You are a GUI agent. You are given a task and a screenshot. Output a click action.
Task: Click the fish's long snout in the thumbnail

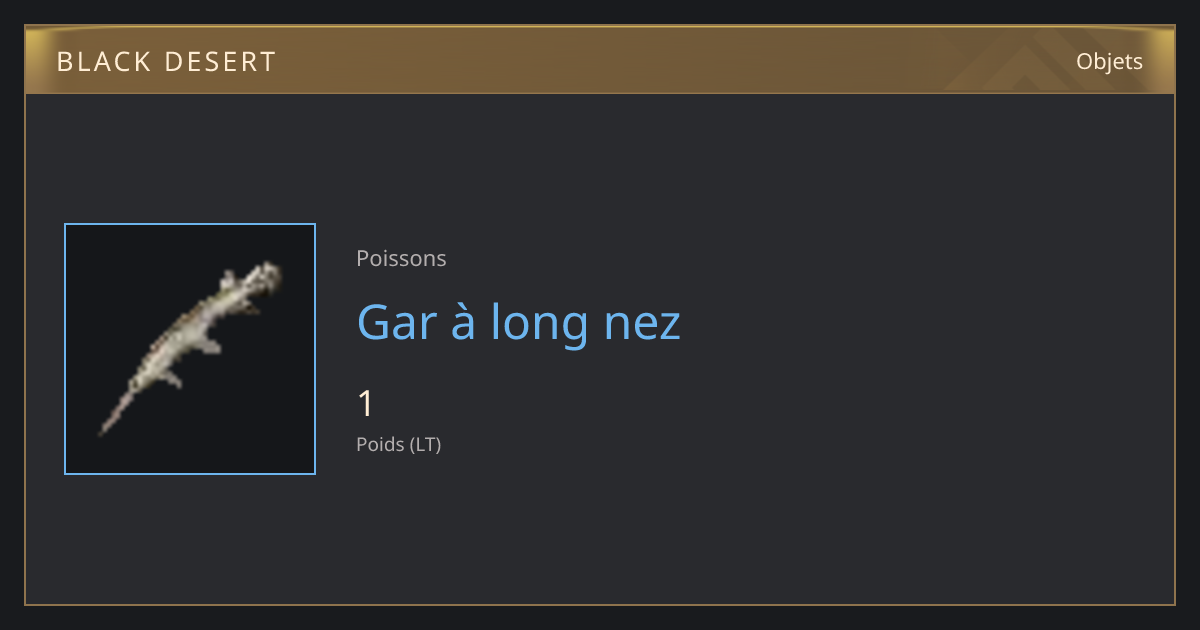coord(117,410)
